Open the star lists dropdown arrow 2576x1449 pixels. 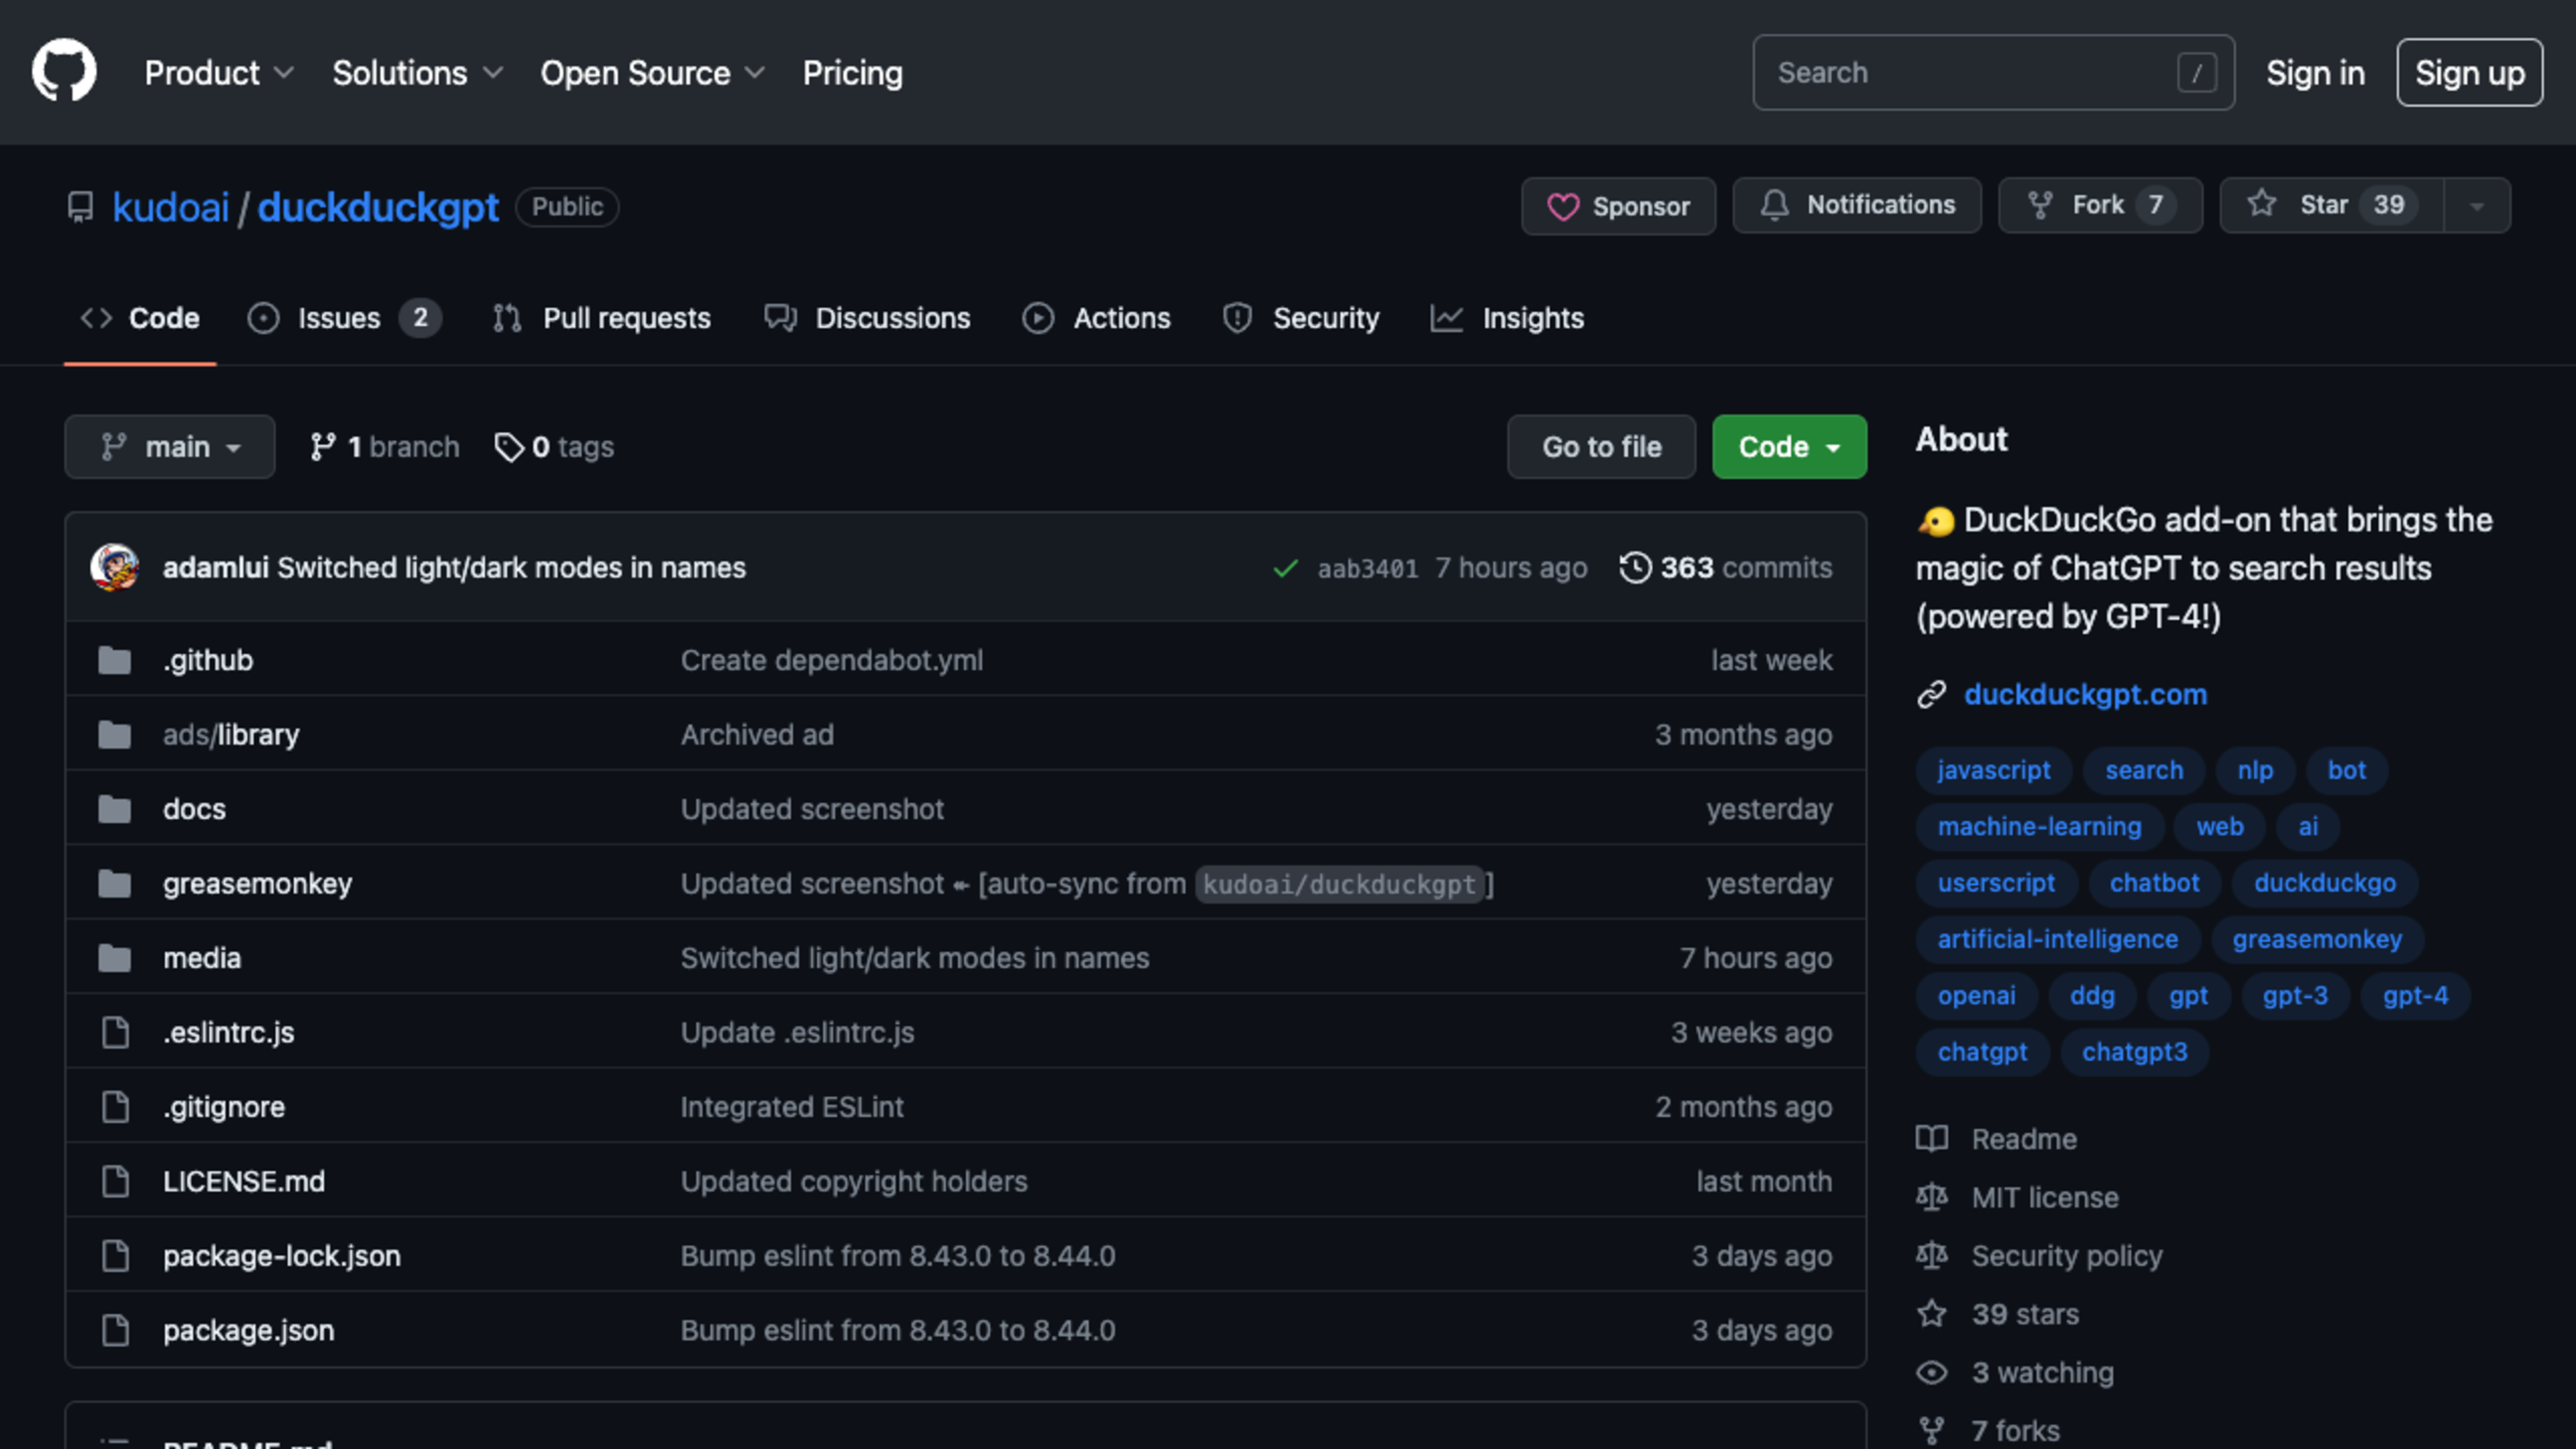pyautogui.click(x=2477, y=206)
